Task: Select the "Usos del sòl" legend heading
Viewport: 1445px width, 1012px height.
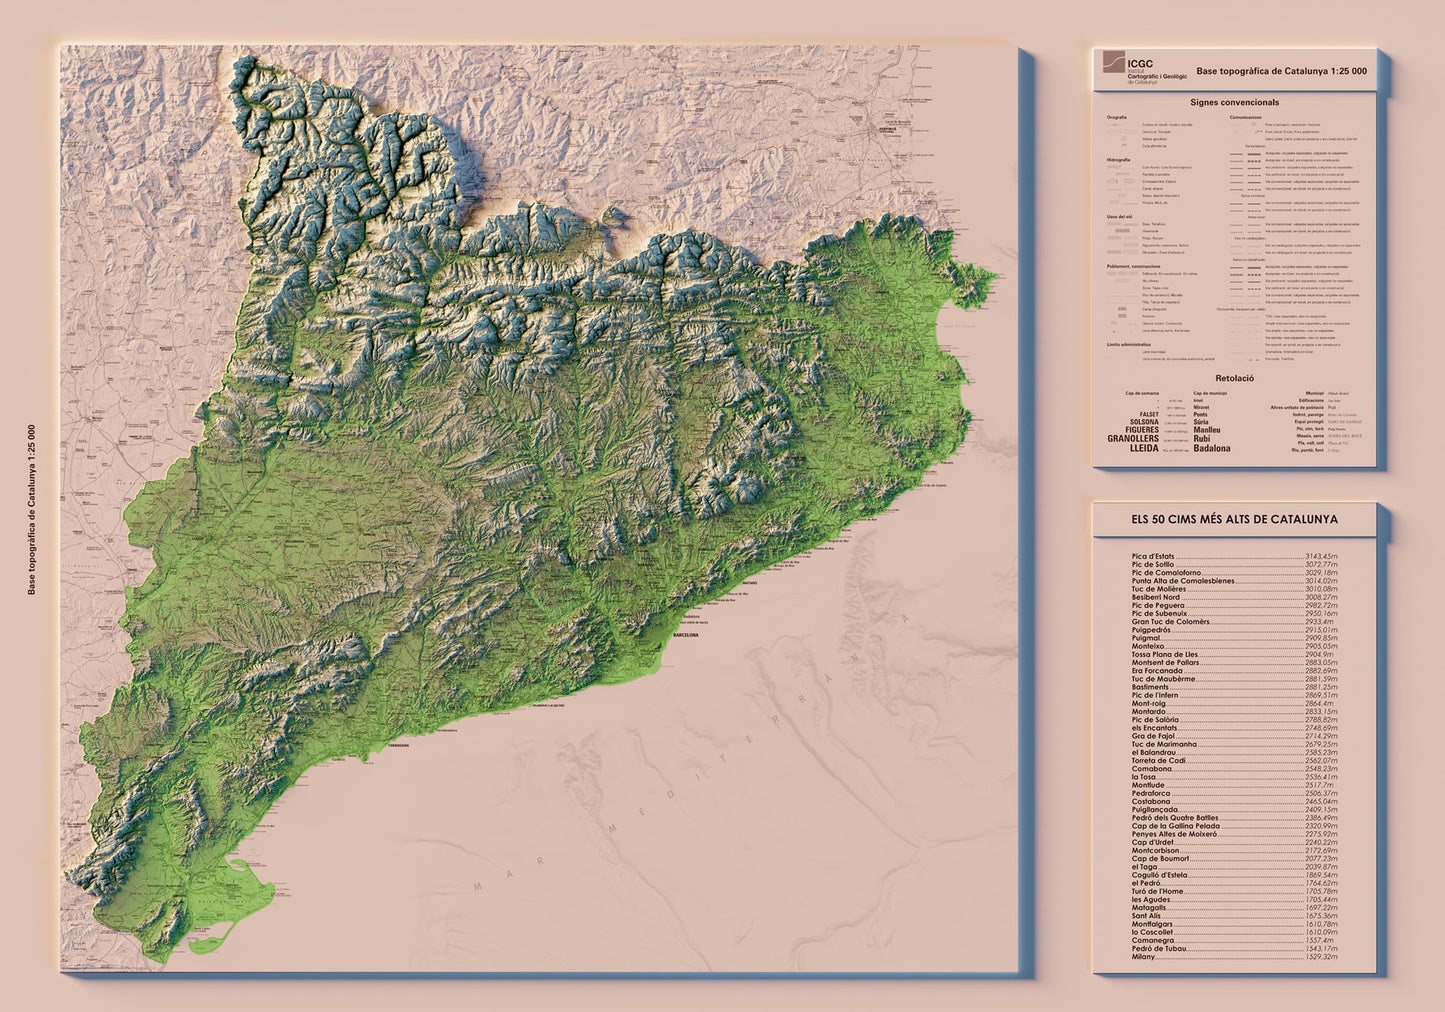Action: pos(1119,216)
